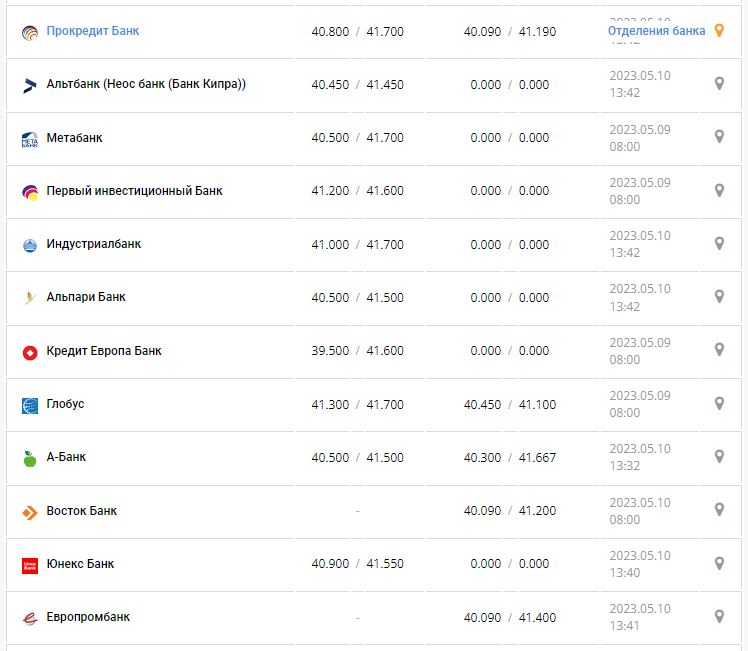This screenshot has height=651, width=748.
Task: Click the green apple А-Банк logo
Action: 30,458
